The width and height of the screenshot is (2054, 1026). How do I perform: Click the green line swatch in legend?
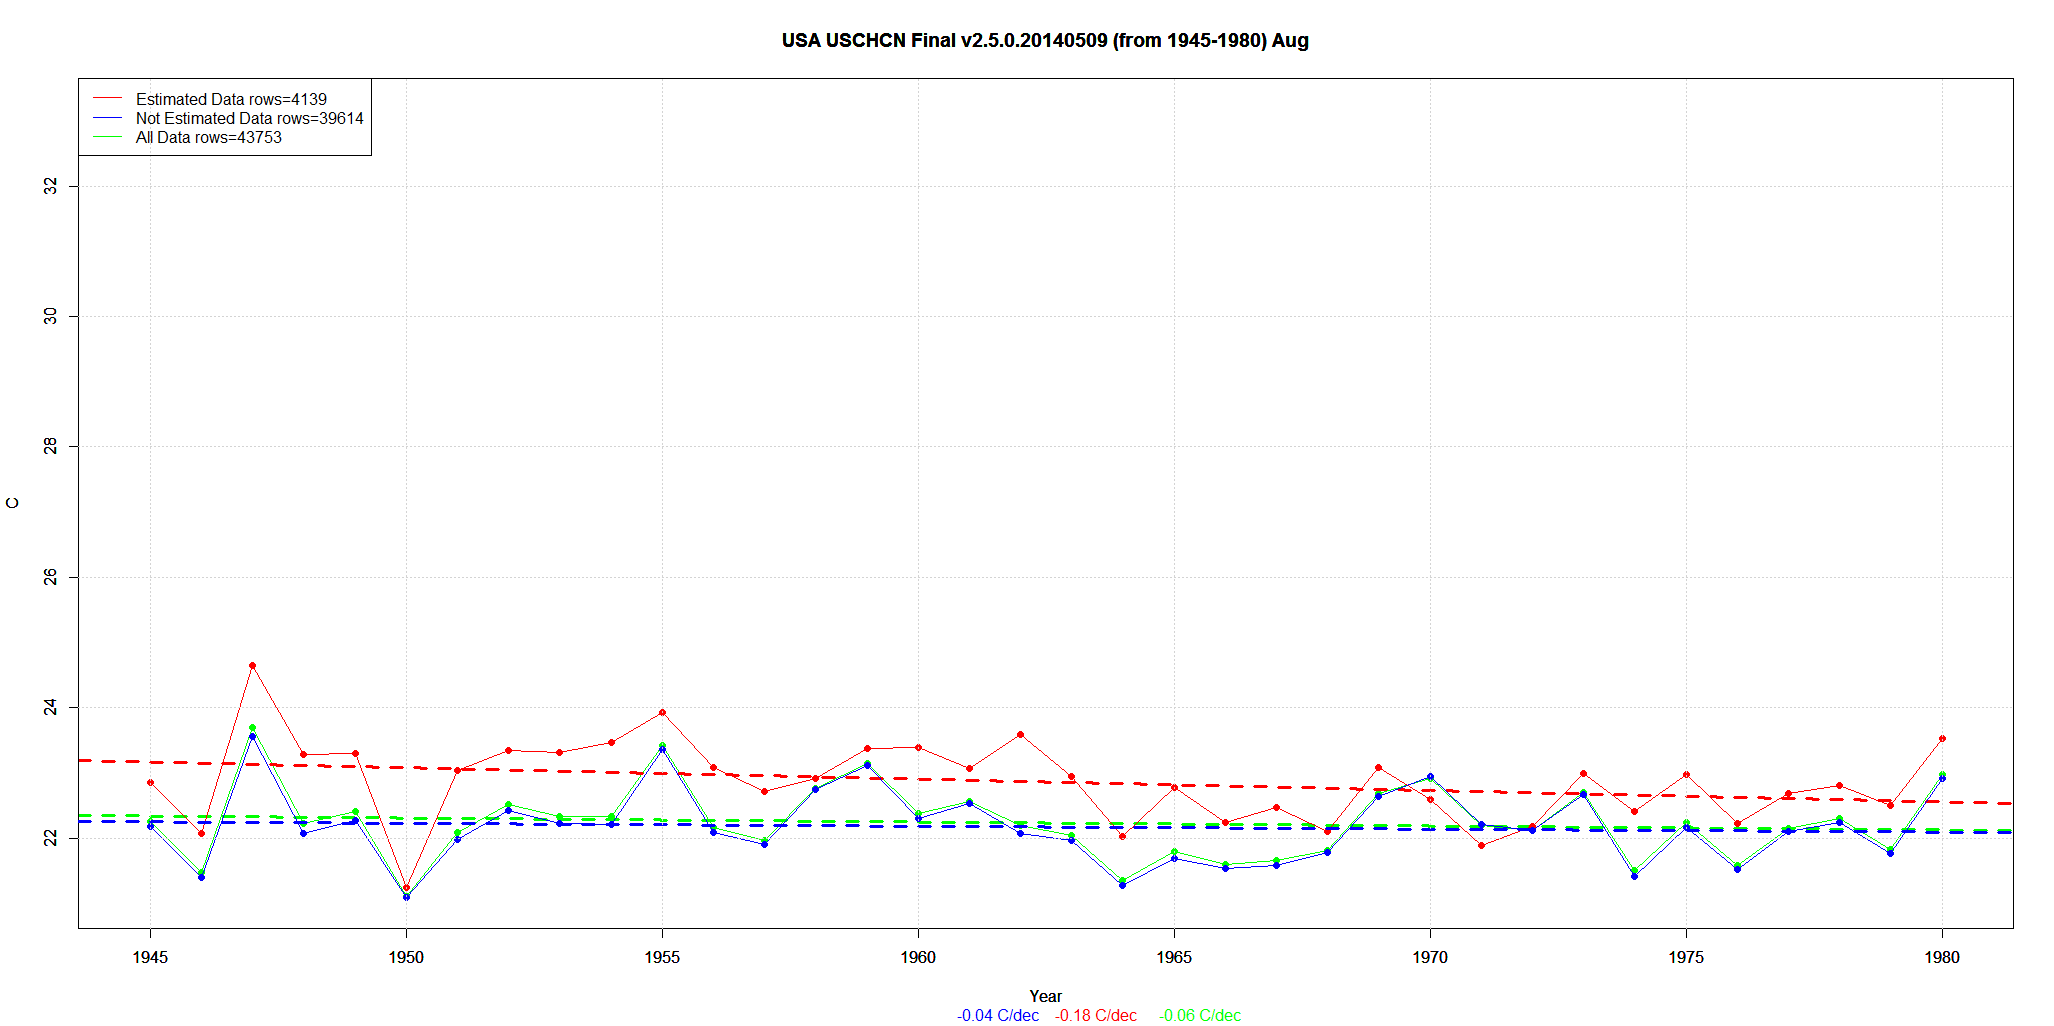point(107,137)
